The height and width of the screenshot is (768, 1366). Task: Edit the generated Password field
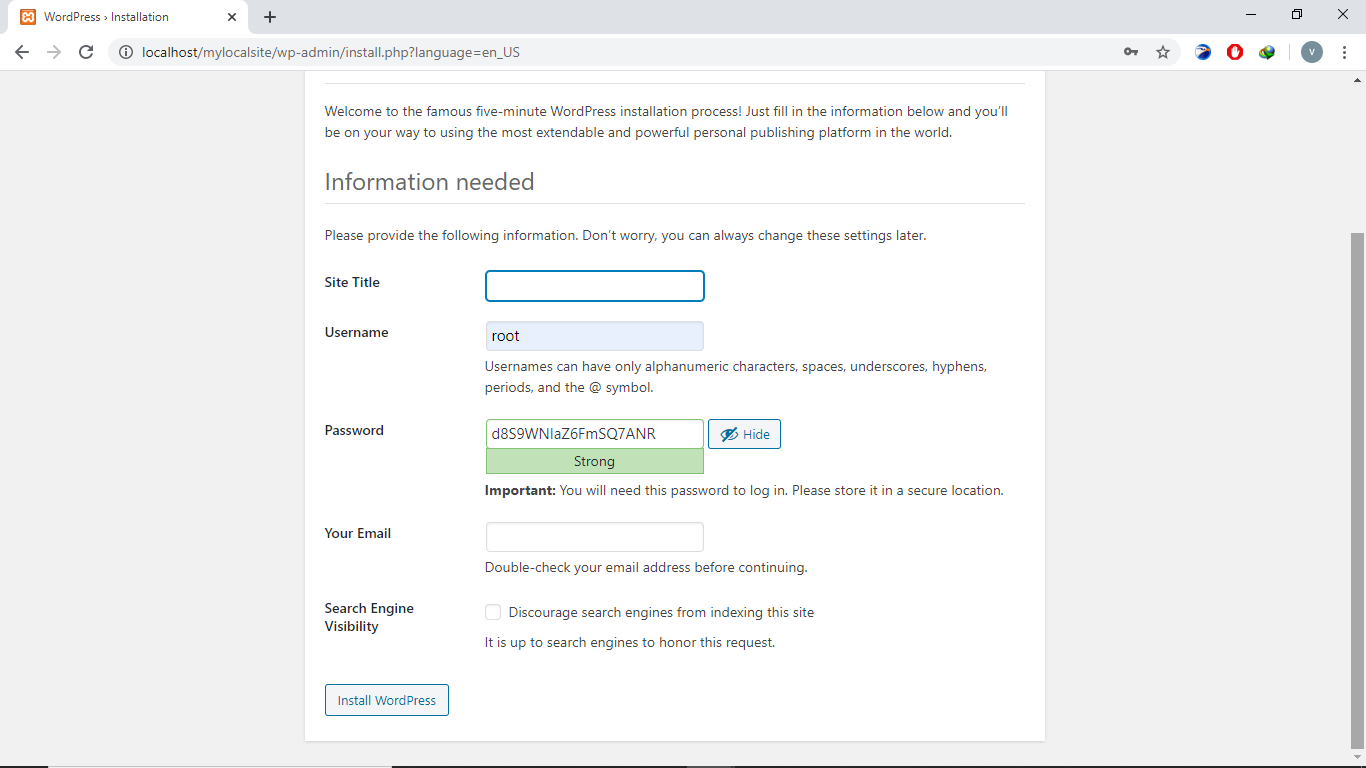pos(595,434)
